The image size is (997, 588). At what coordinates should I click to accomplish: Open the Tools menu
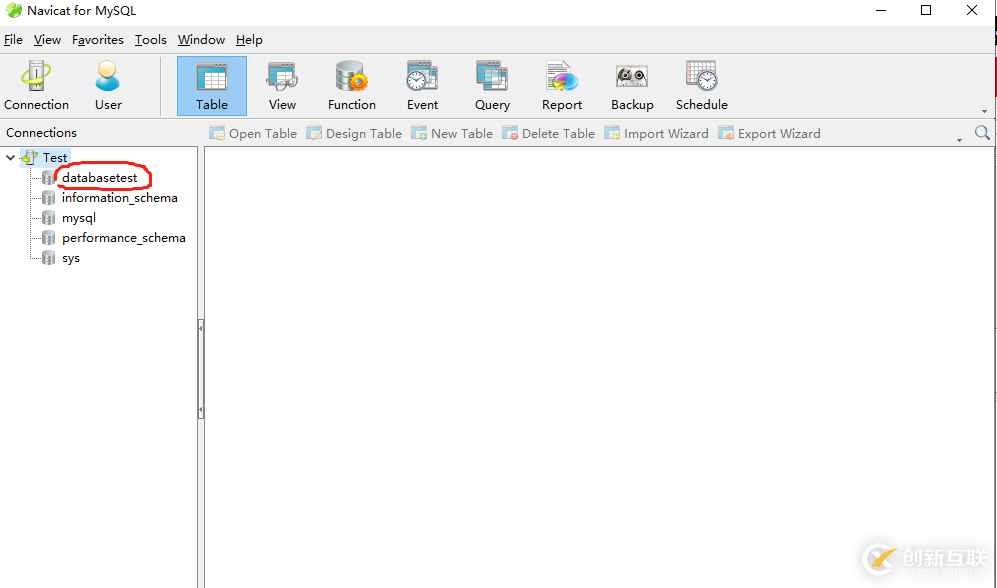click(x=151, y=39)
